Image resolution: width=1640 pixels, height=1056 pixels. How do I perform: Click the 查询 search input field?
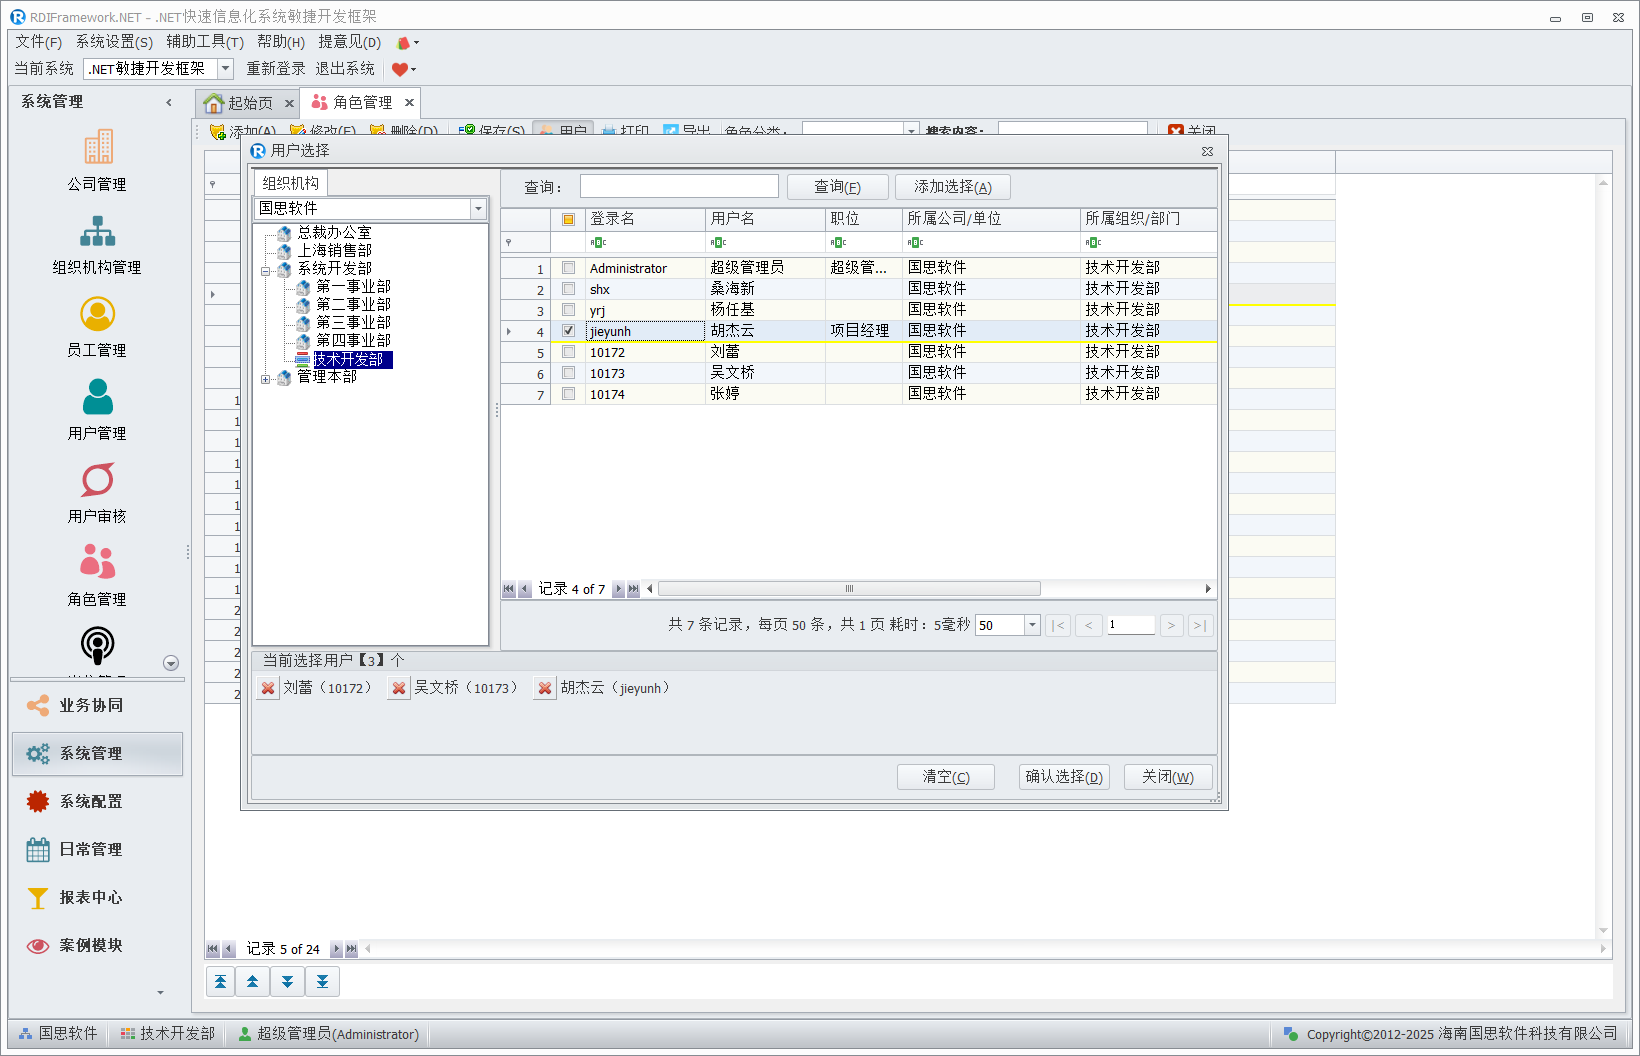click(x=679, y=187)
